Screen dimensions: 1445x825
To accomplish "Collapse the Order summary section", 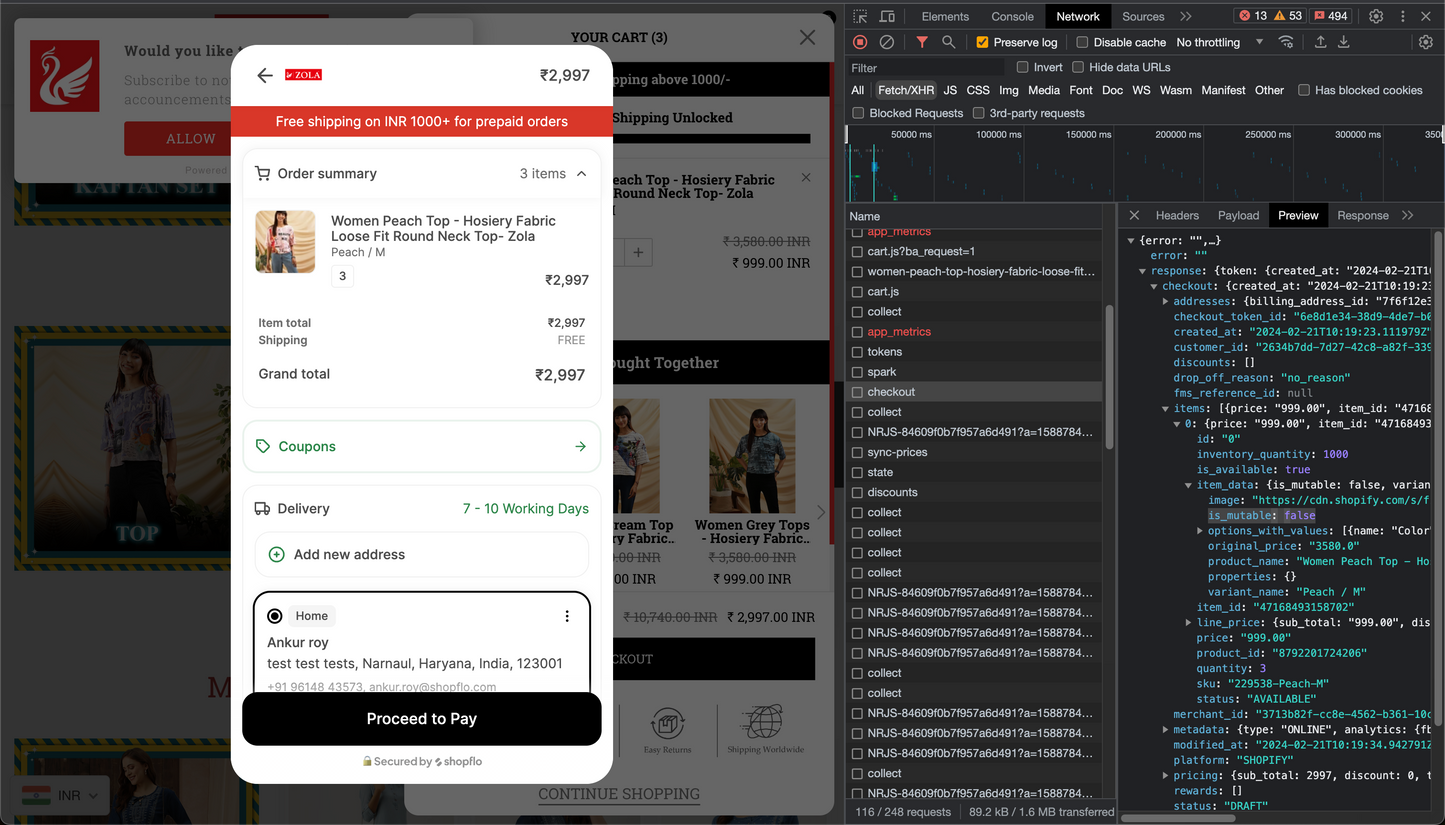I will [x=581, y=174].
